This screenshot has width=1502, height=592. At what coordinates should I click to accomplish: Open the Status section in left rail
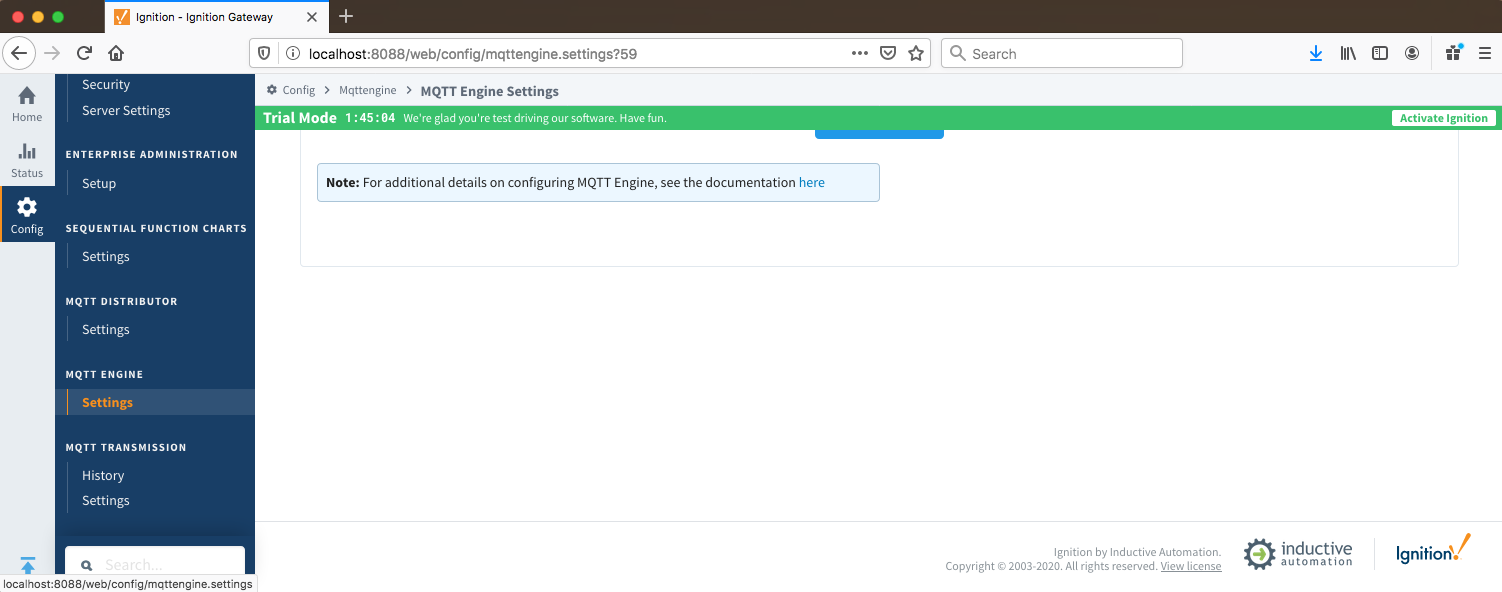[27, 160]
